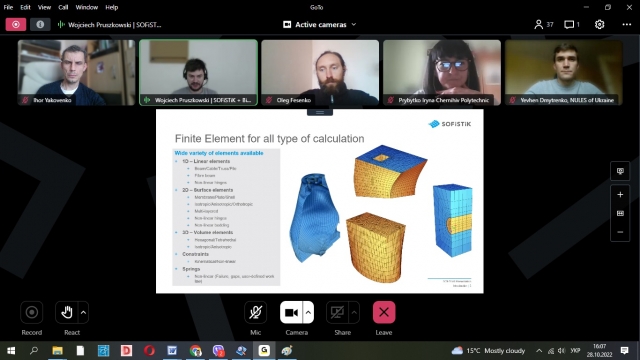This screenshot has width=640, height=360.
Task: Open the session info icon
Action: click(x=40, y=24)
